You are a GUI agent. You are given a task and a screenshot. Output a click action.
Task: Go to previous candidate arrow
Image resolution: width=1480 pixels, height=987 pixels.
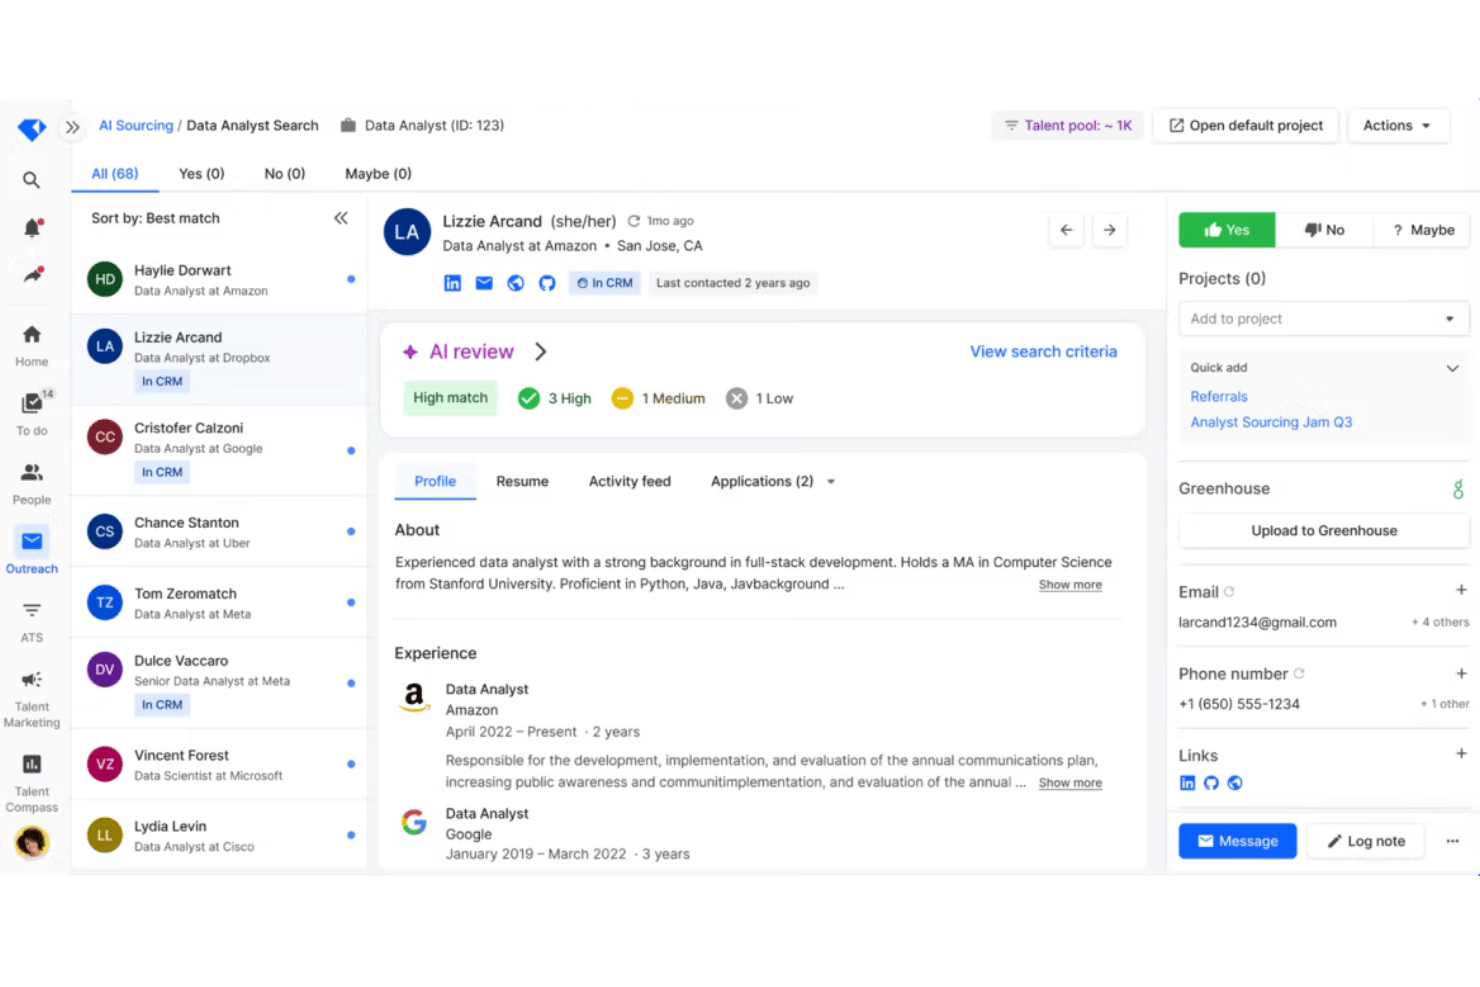point(1067,230)
